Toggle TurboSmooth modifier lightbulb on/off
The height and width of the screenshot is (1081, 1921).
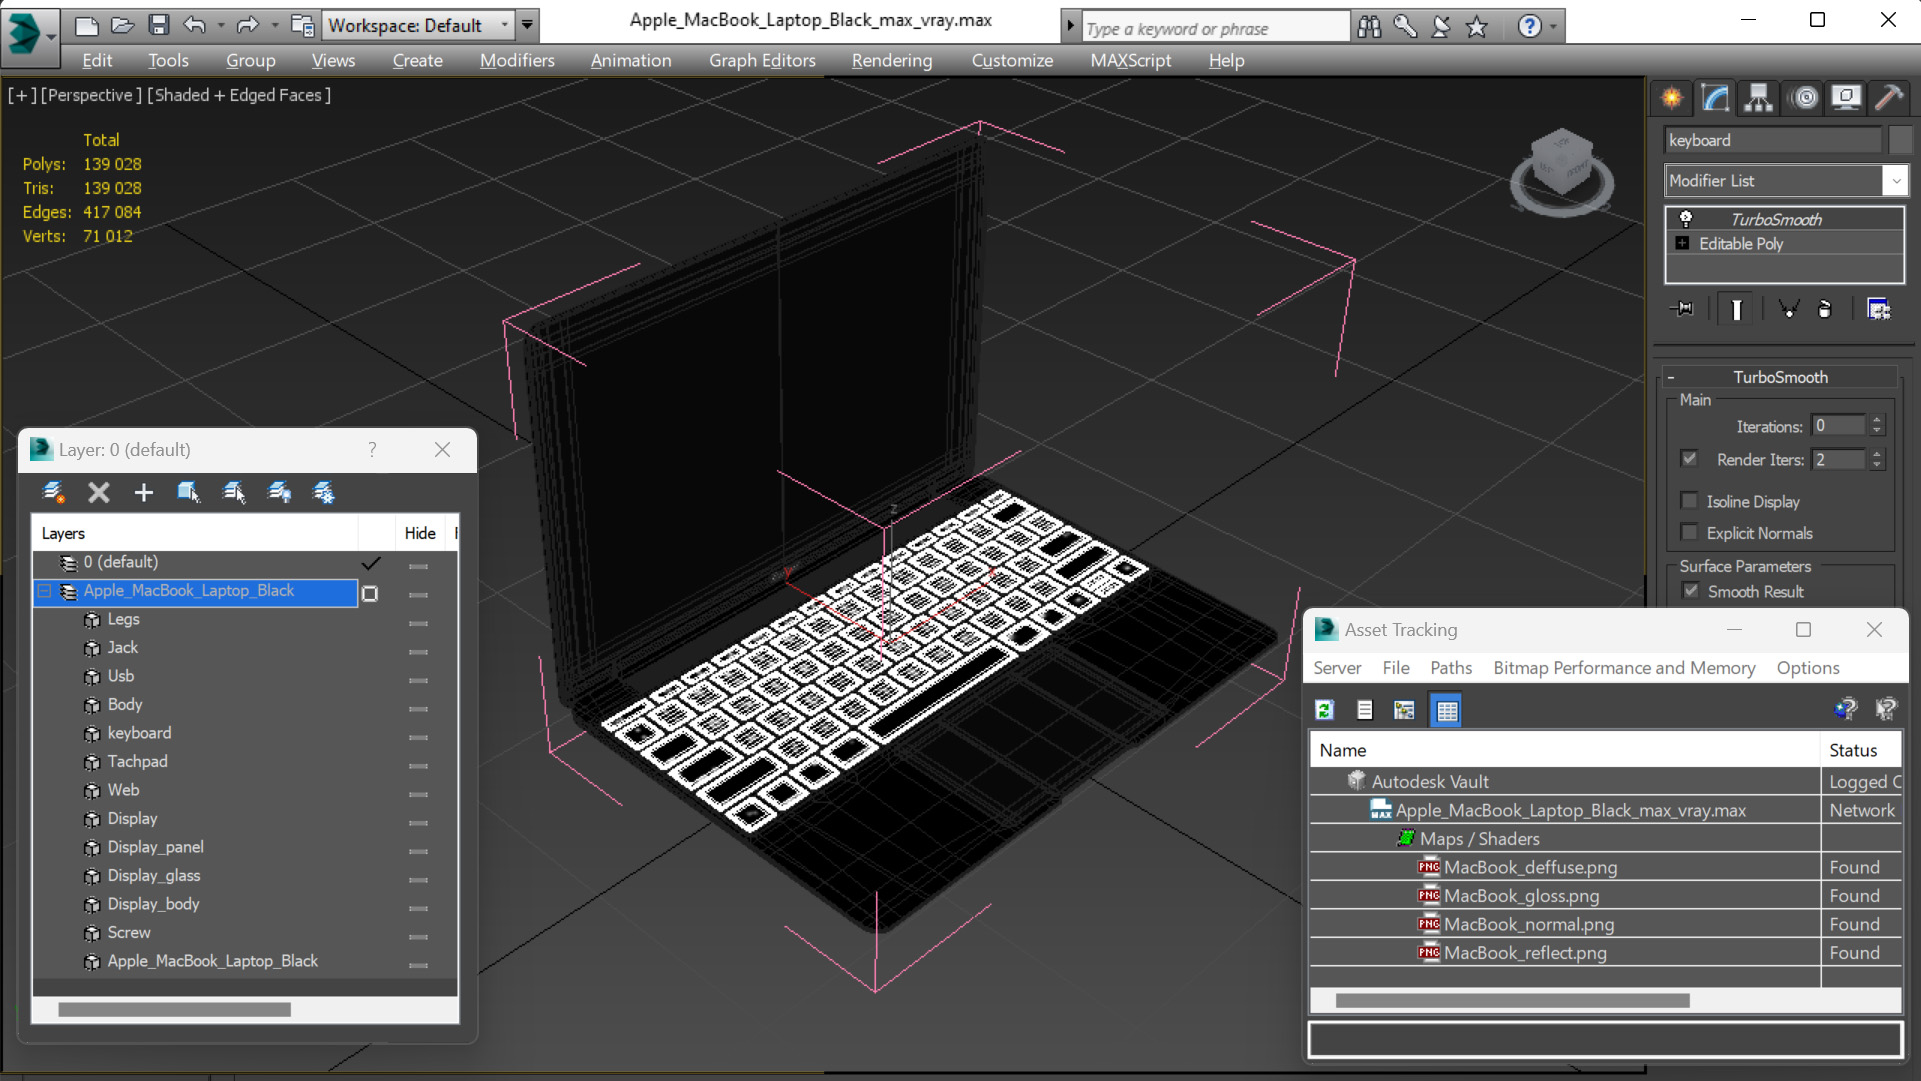(x=1686, y=219)
